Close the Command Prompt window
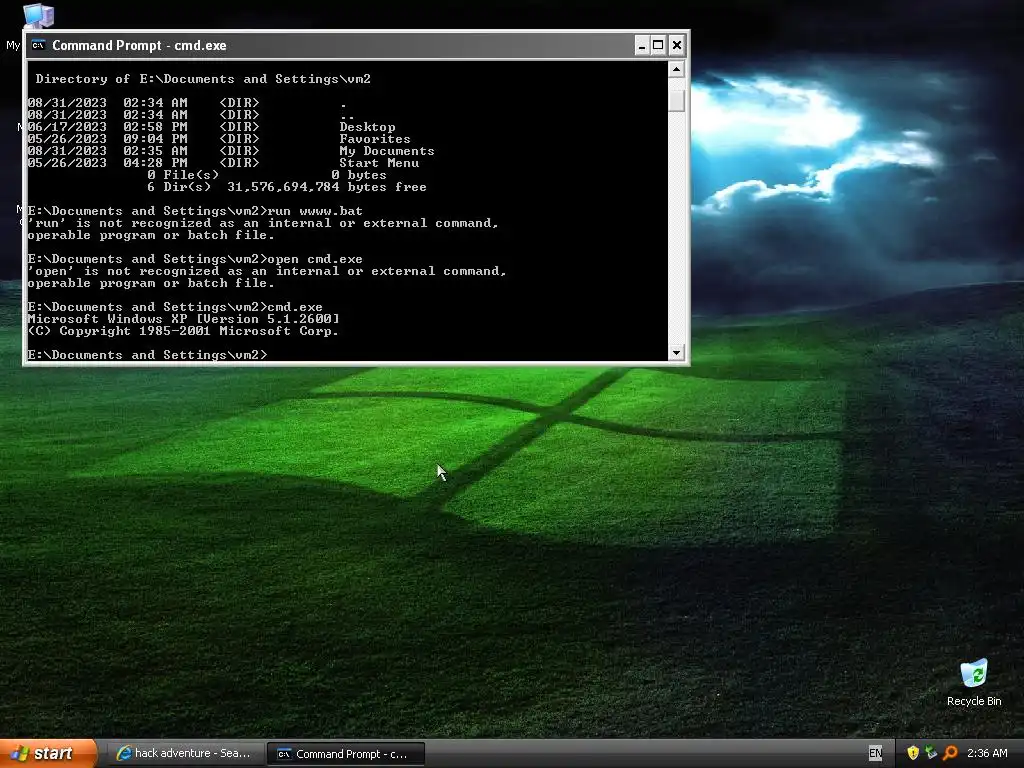 pyautogui.click(x=677, y=45)
